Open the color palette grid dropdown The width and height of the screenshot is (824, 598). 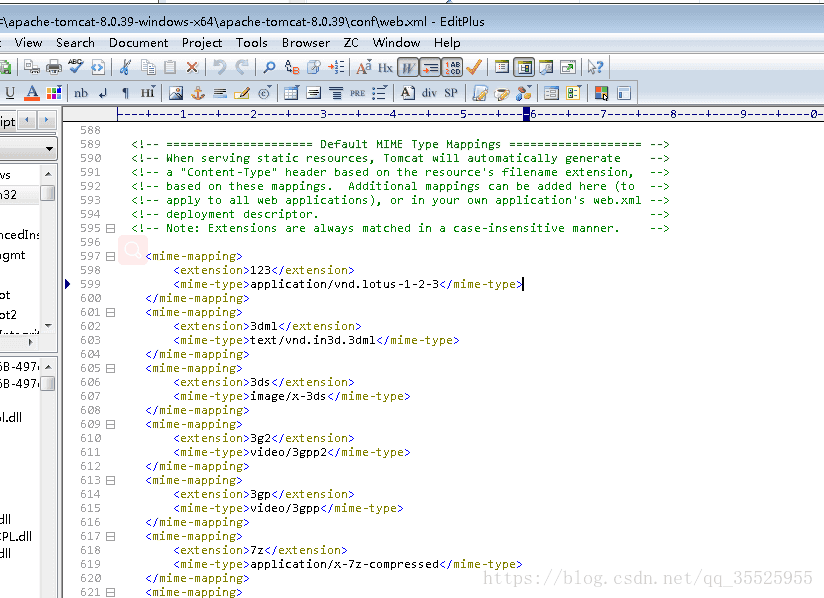[54, 93]
